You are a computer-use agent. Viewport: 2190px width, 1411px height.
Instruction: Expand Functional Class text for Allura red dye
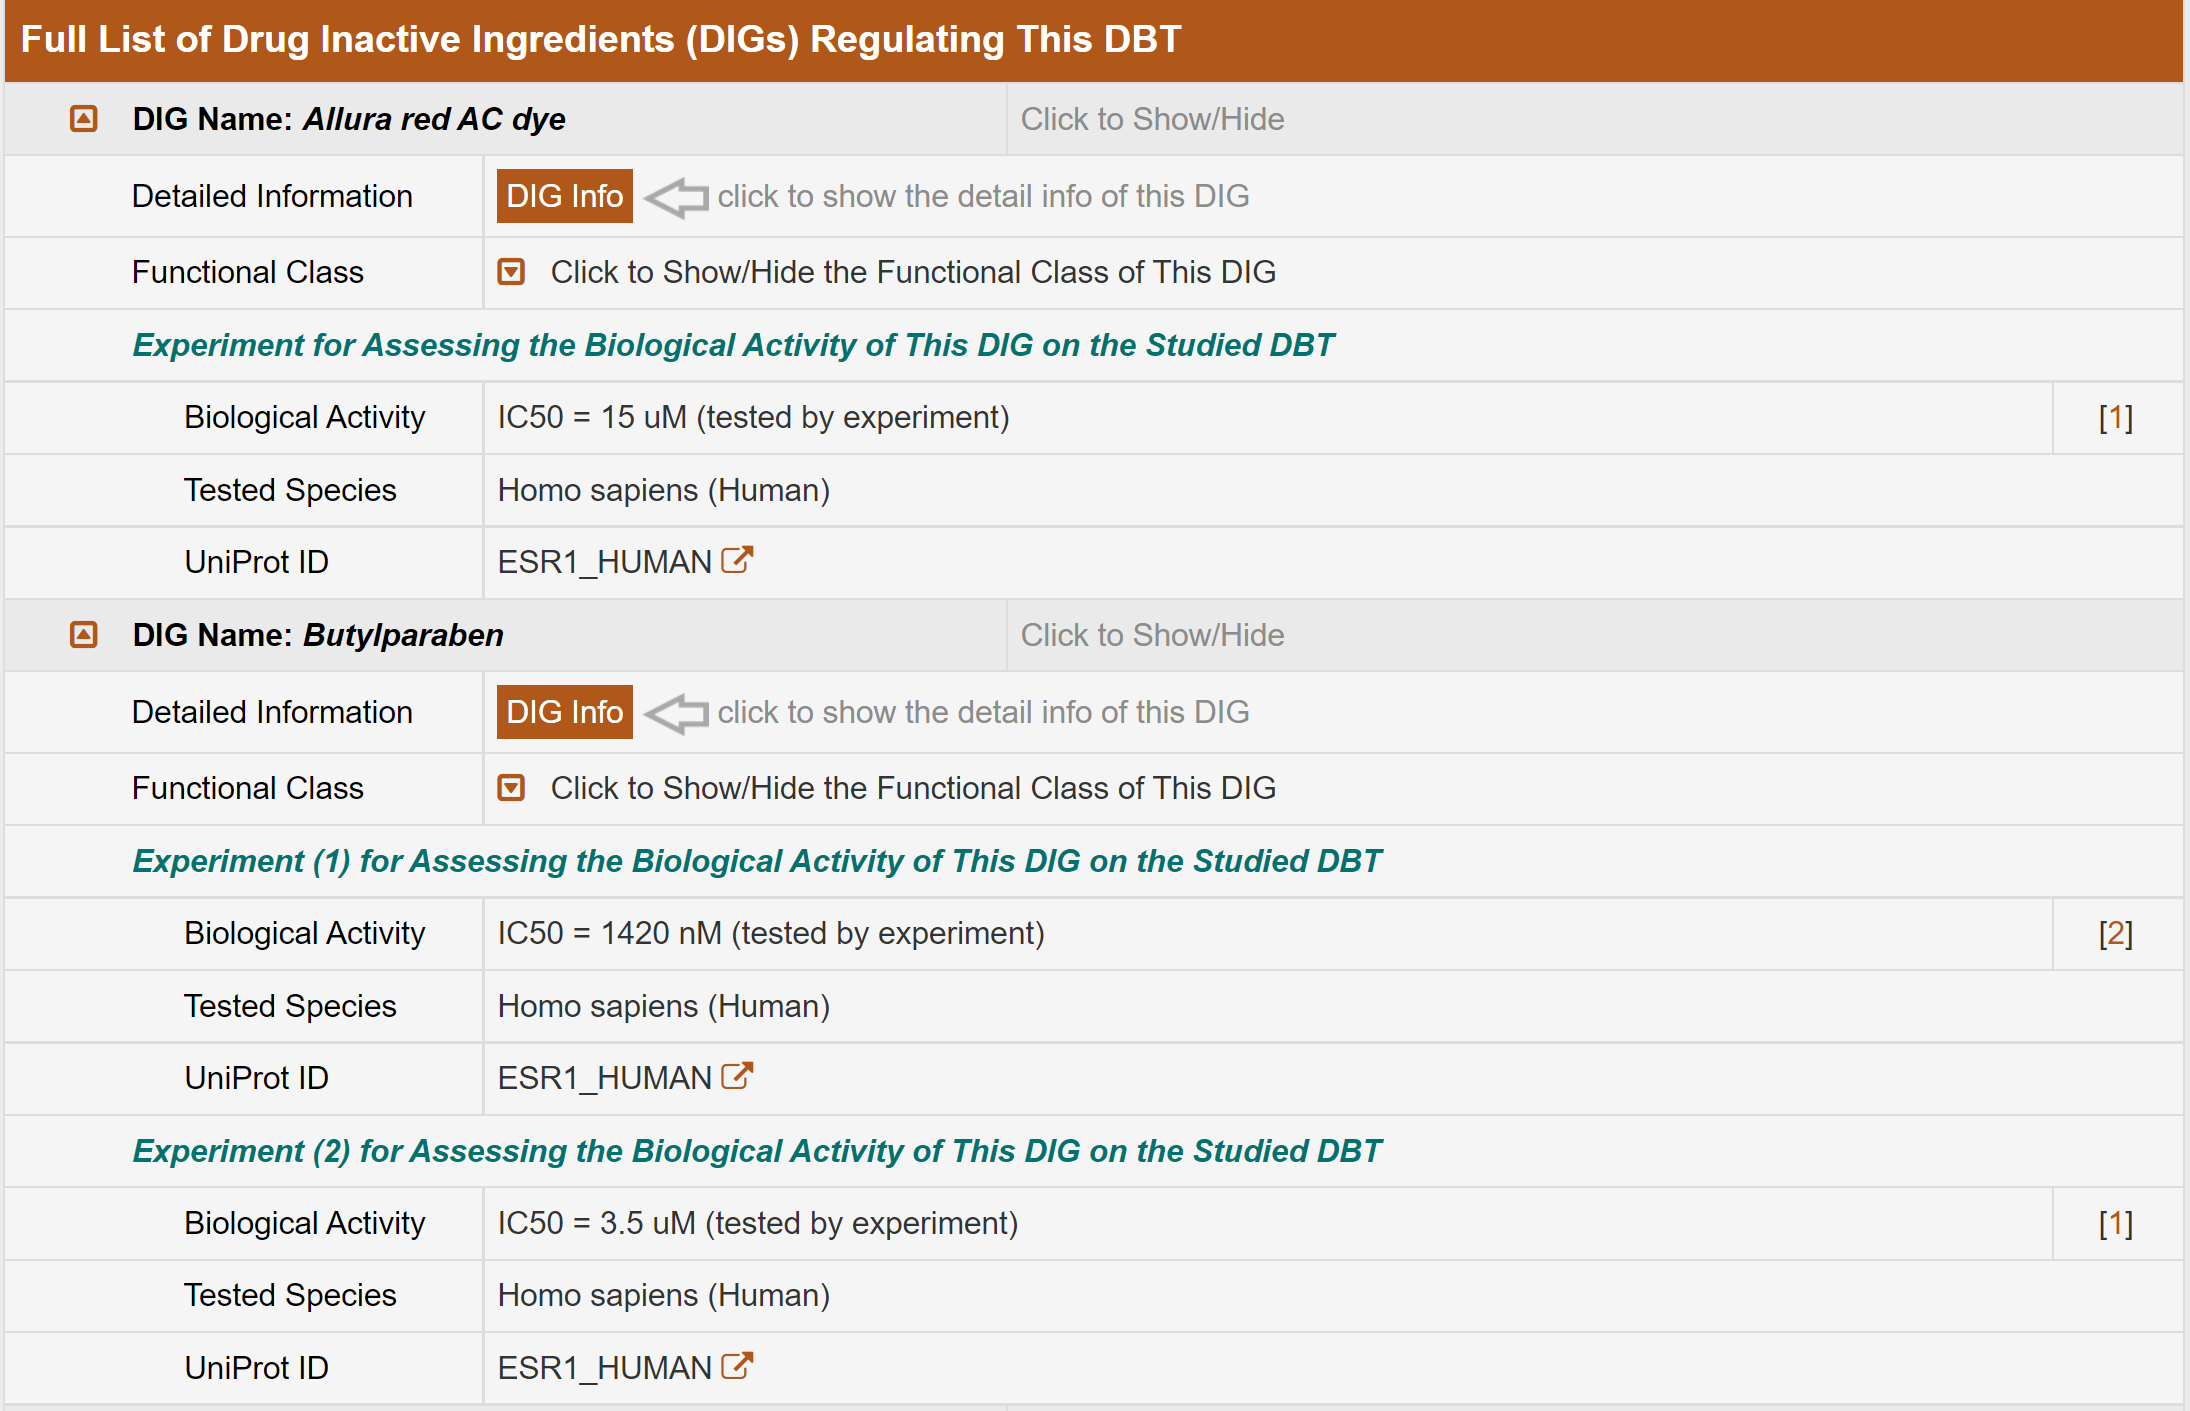pos(912,272)
